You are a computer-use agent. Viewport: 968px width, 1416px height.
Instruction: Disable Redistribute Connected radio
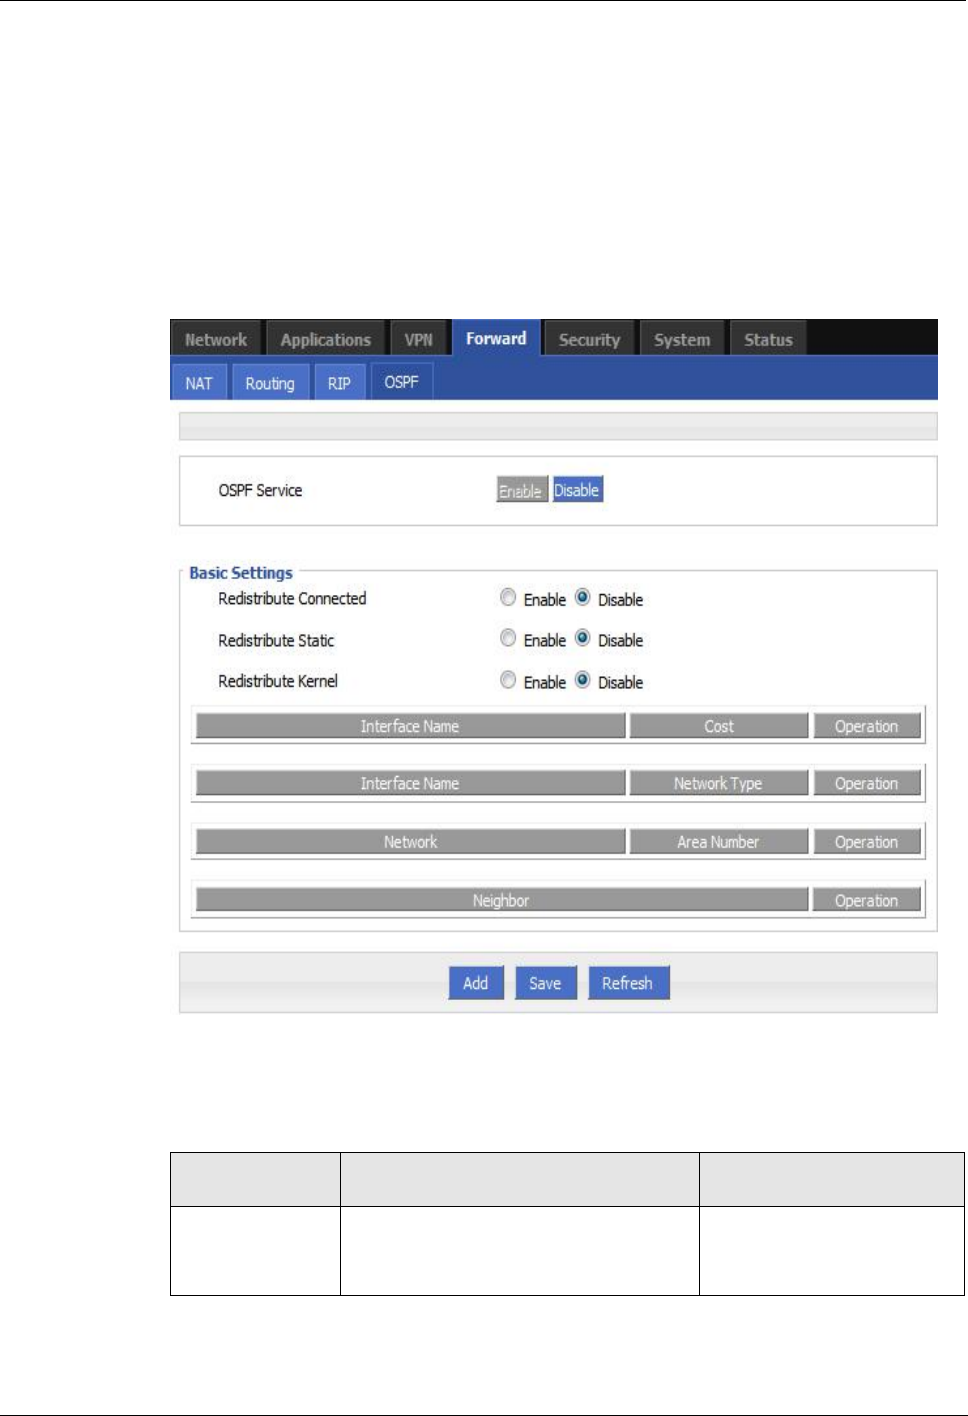coord(582,598)
